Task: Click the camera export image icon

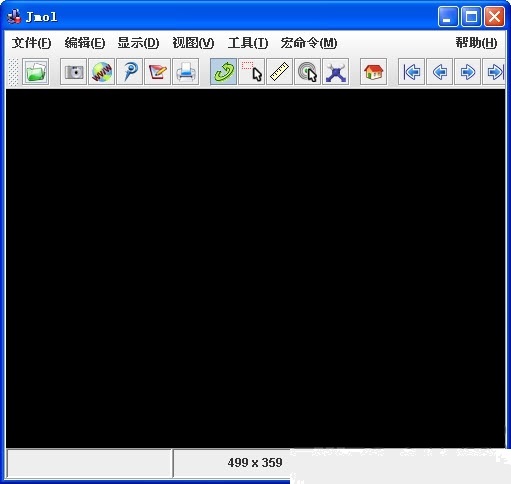Action: point(74,72)
